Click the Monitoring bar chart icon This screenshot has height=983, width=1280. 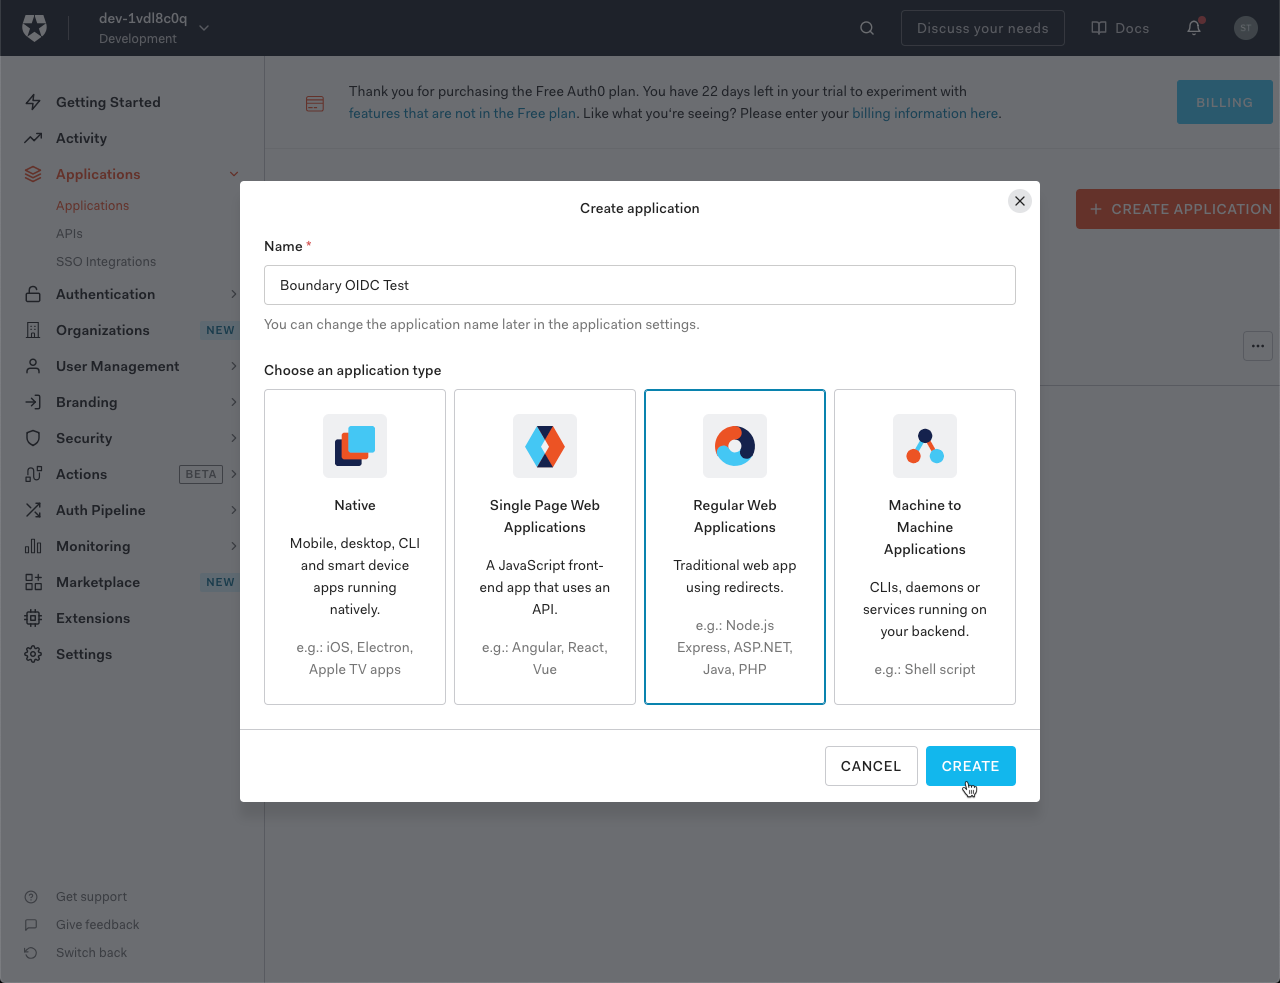point(33,546)
